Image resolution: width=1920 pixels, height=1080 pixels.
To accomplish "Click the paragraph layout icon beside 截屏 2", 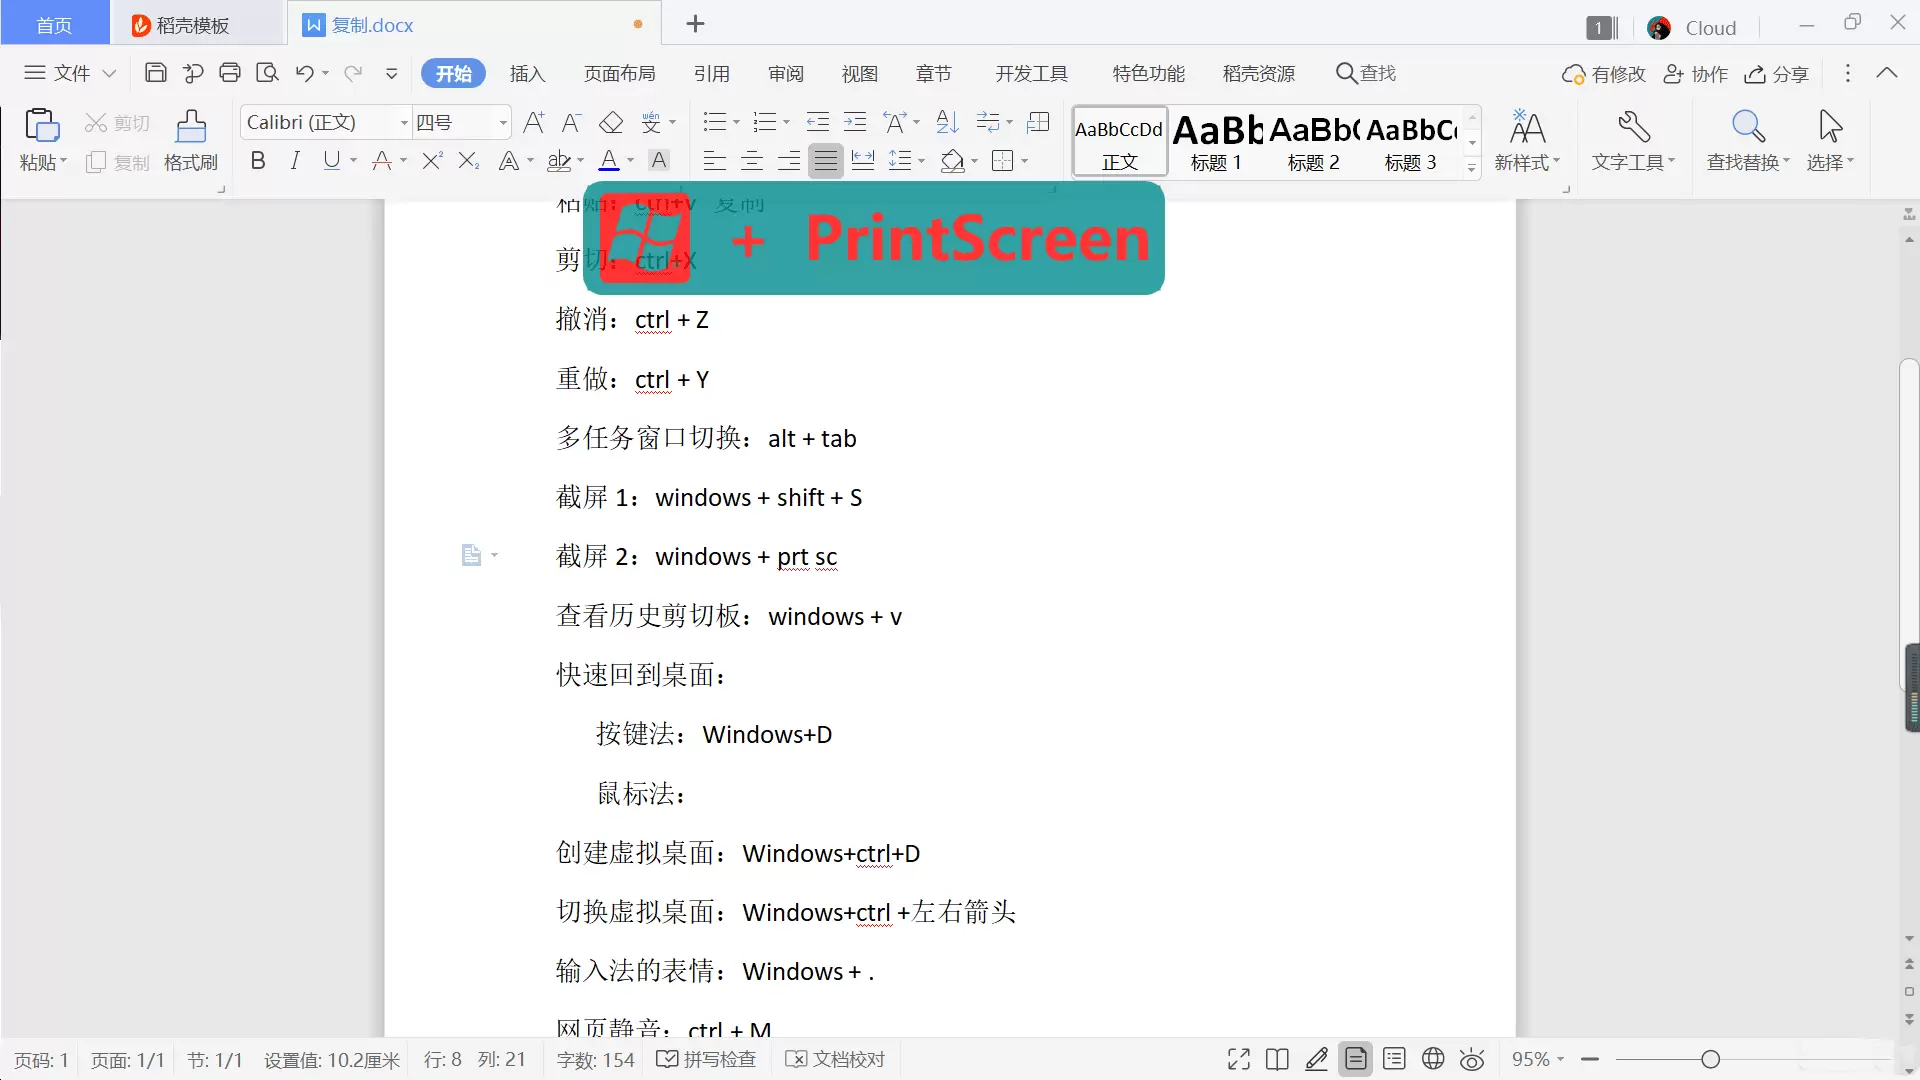I will [472, 555].
